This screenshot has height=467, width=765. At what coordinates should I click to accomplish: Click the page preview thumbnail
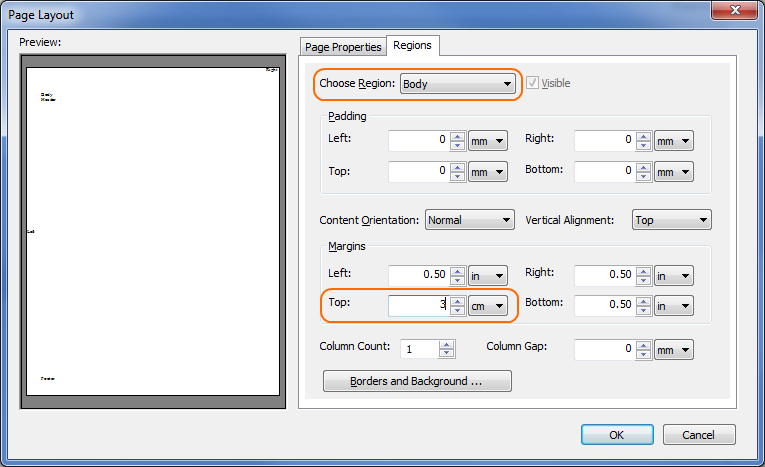click(153, 230)
